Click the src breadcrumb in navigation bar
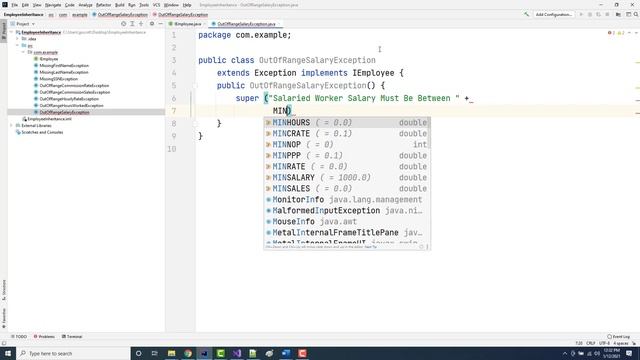This screenshot has width=640, height=360. [51, 14]
